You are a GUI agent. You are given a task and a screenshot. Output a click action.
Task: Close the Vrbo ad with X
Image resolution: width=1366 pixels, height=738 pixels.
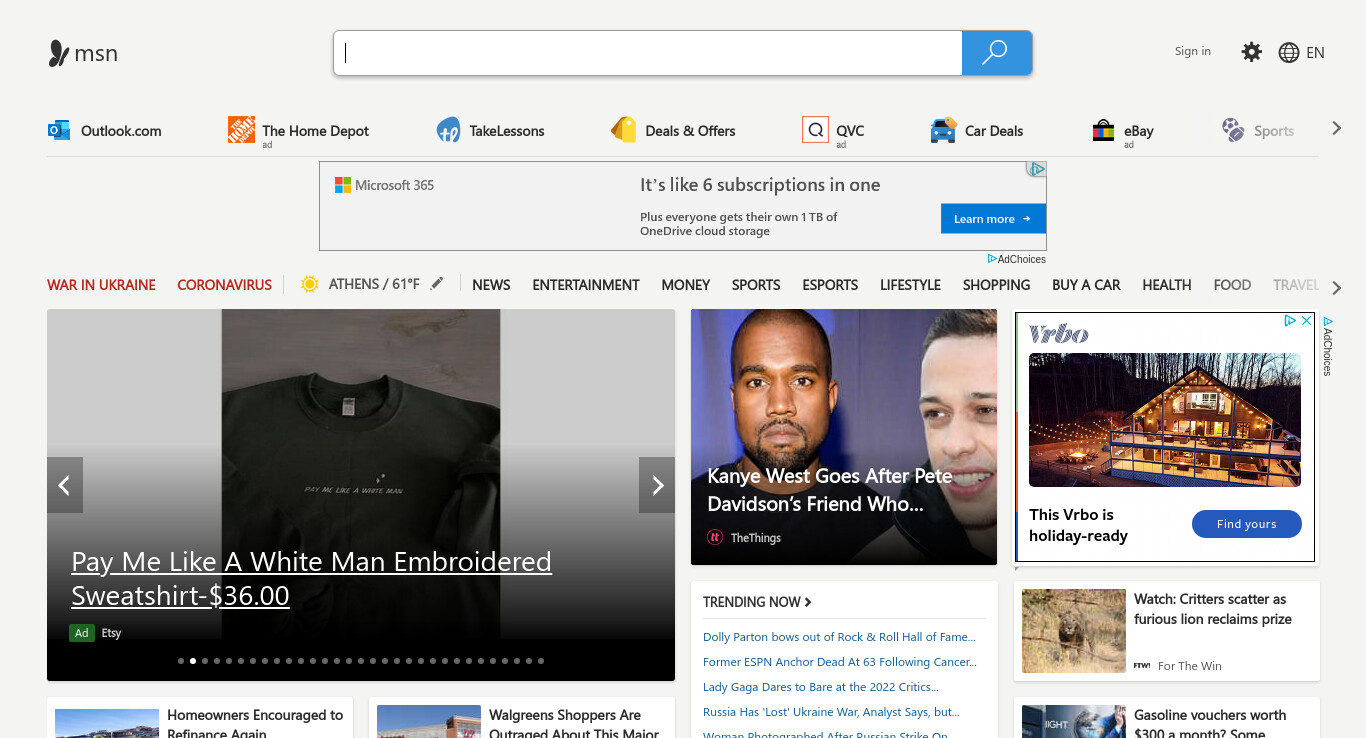(x=1306, y=321)
